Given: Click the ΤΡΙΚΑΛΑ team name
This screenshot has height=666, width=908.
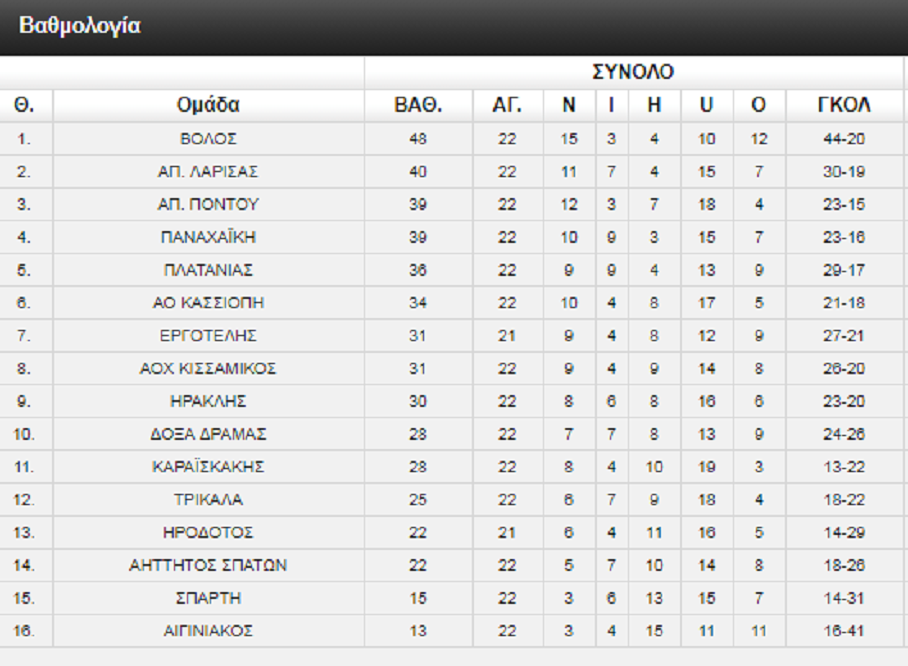Looking at the screenshot, I should 208,500.
